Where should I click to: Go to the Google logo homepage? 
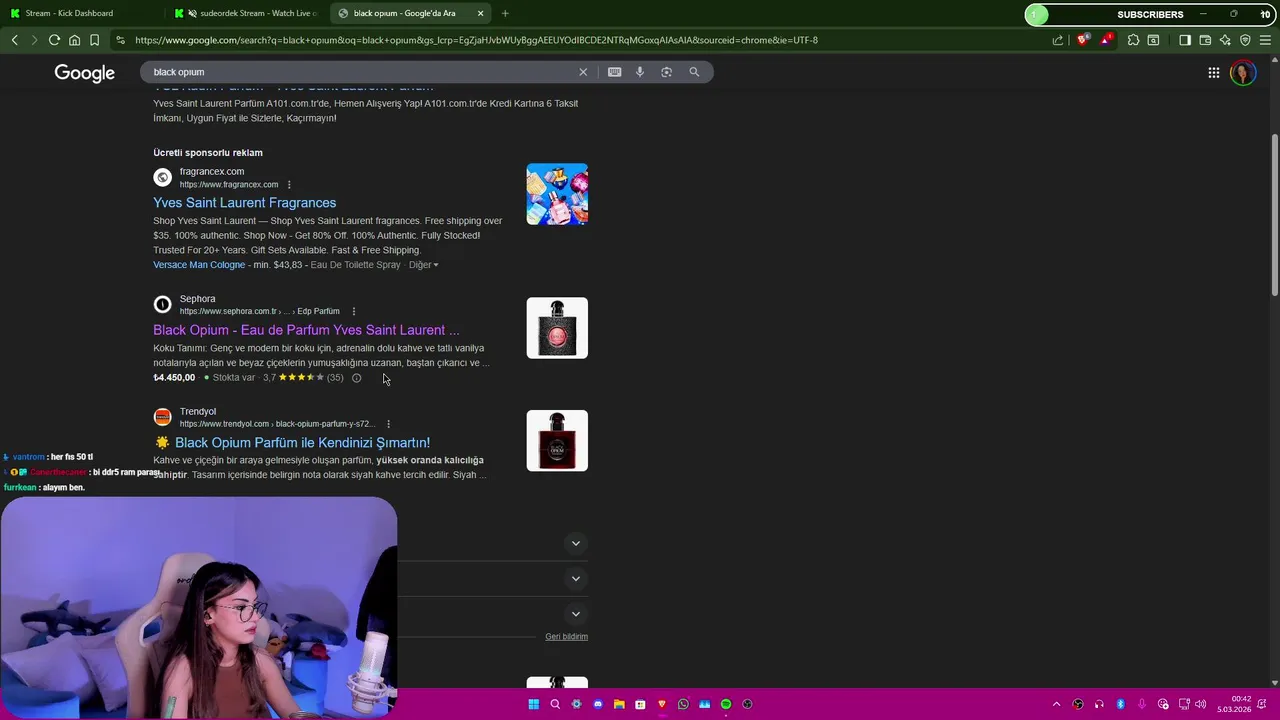85,73
